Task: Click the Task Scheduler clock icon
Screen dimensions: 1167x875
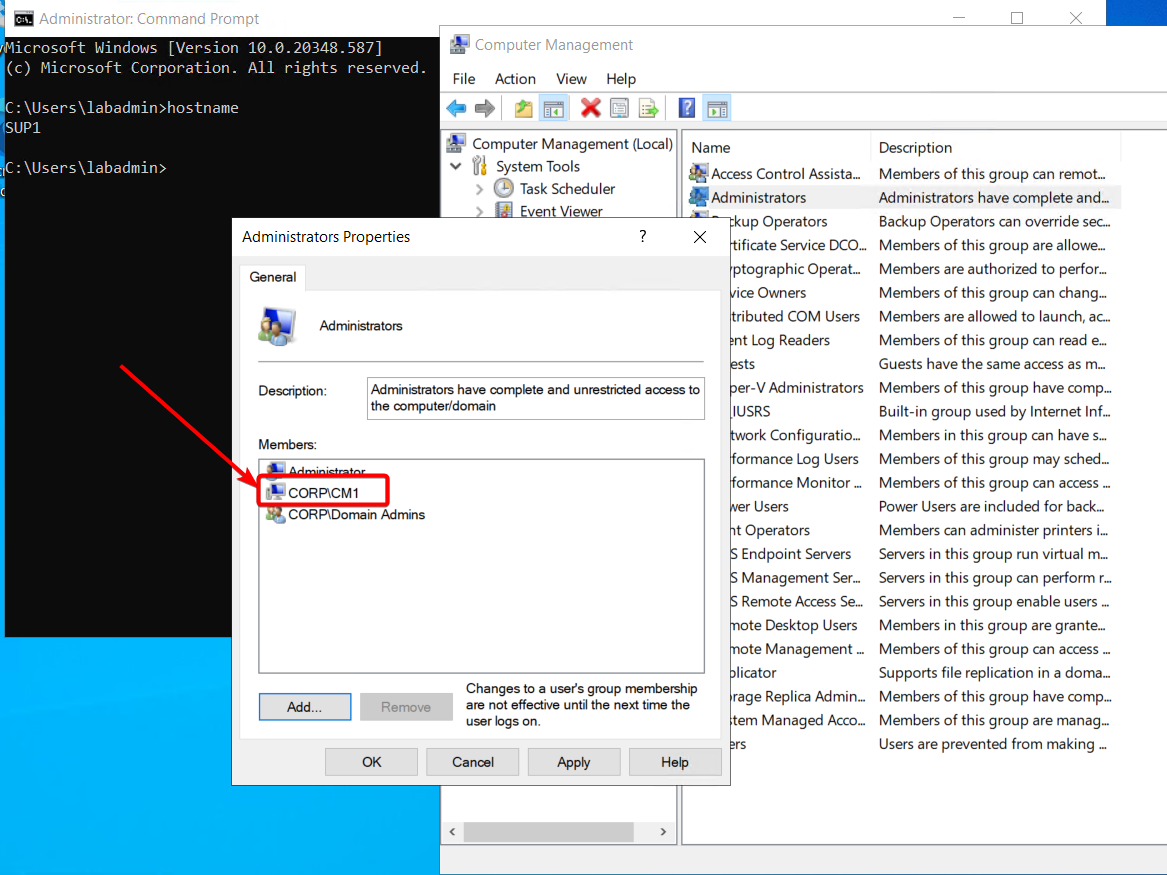Action: pos(504,188)
